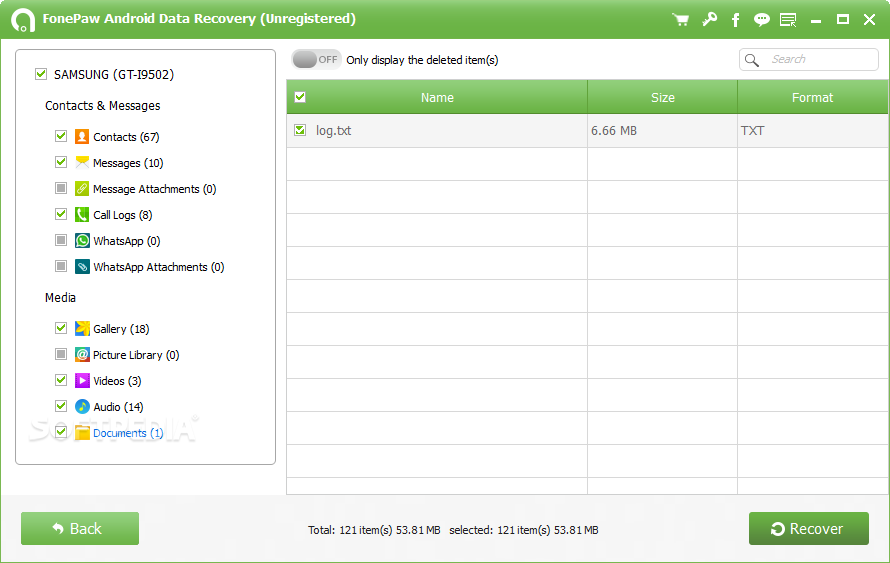Toggle the select-all checkbox in Name header
This screenshot has height=563, width=890.
point(300,97)
